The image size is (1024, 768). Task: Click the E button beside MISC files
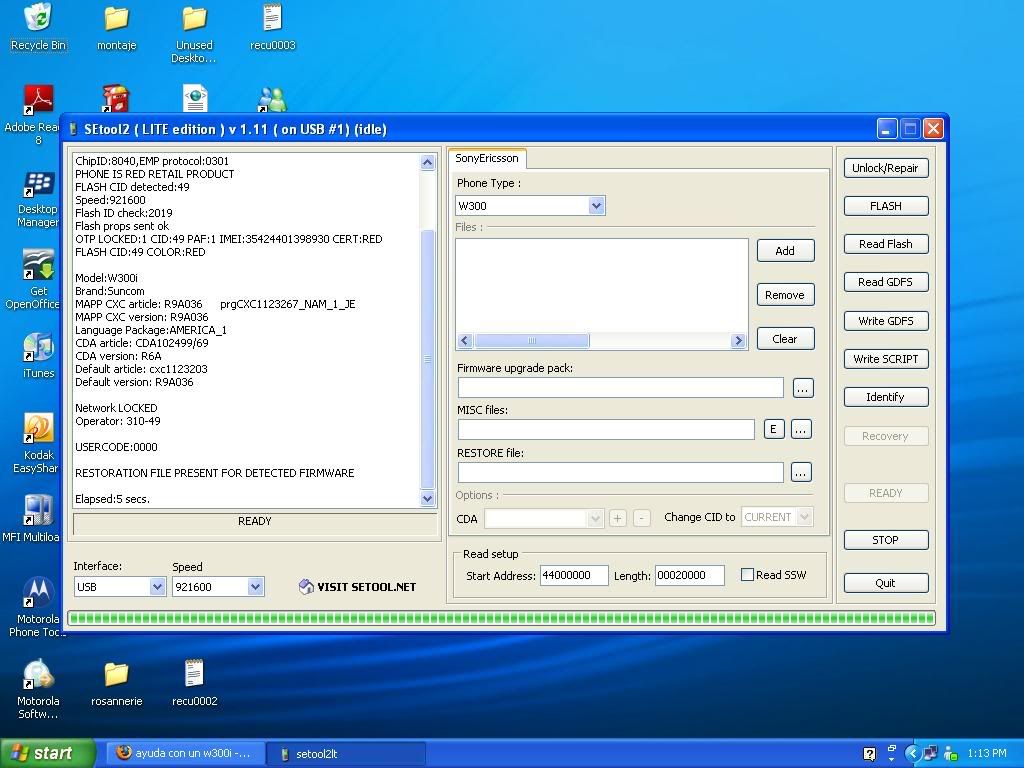click(774, 429)
